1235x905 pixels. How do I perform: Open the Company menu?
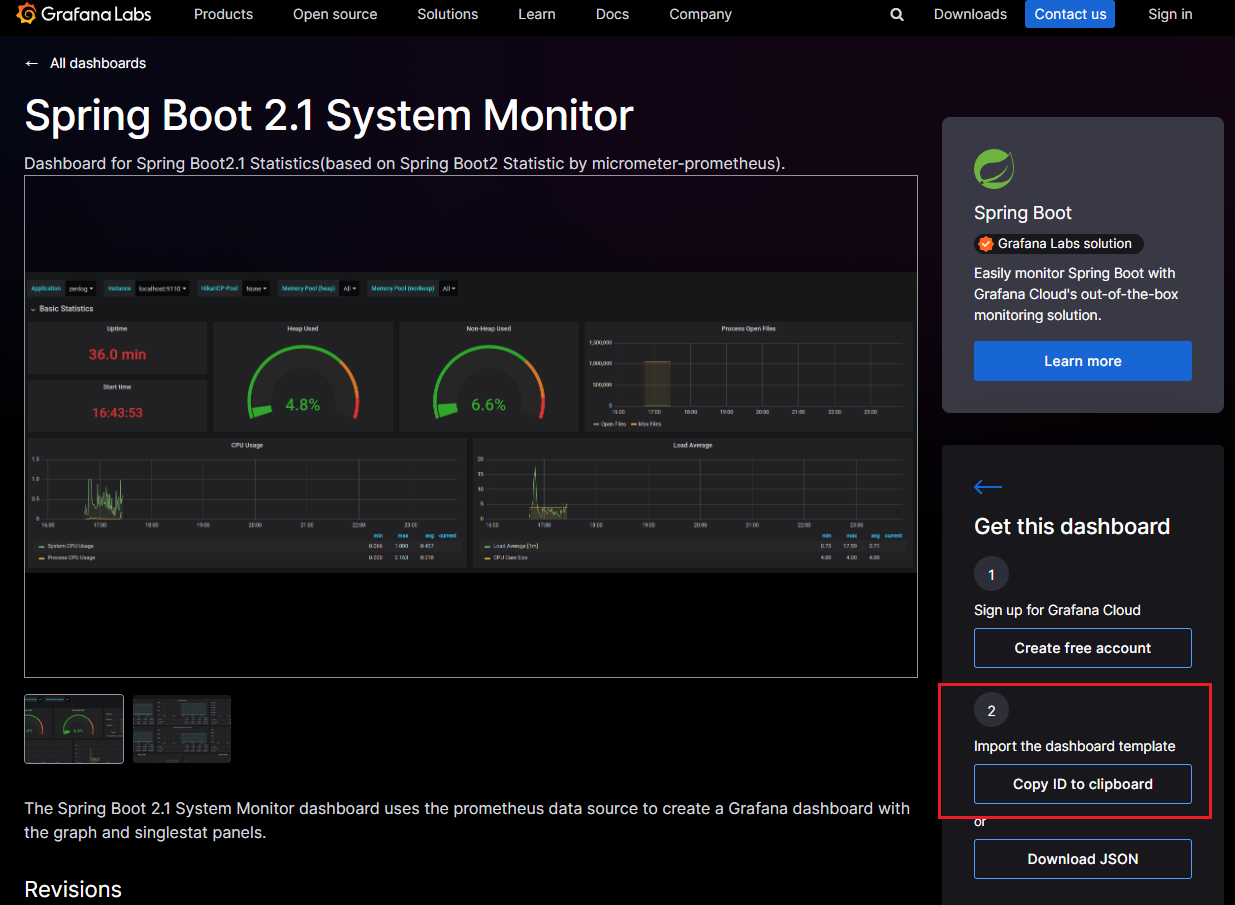tap(700, 14)
